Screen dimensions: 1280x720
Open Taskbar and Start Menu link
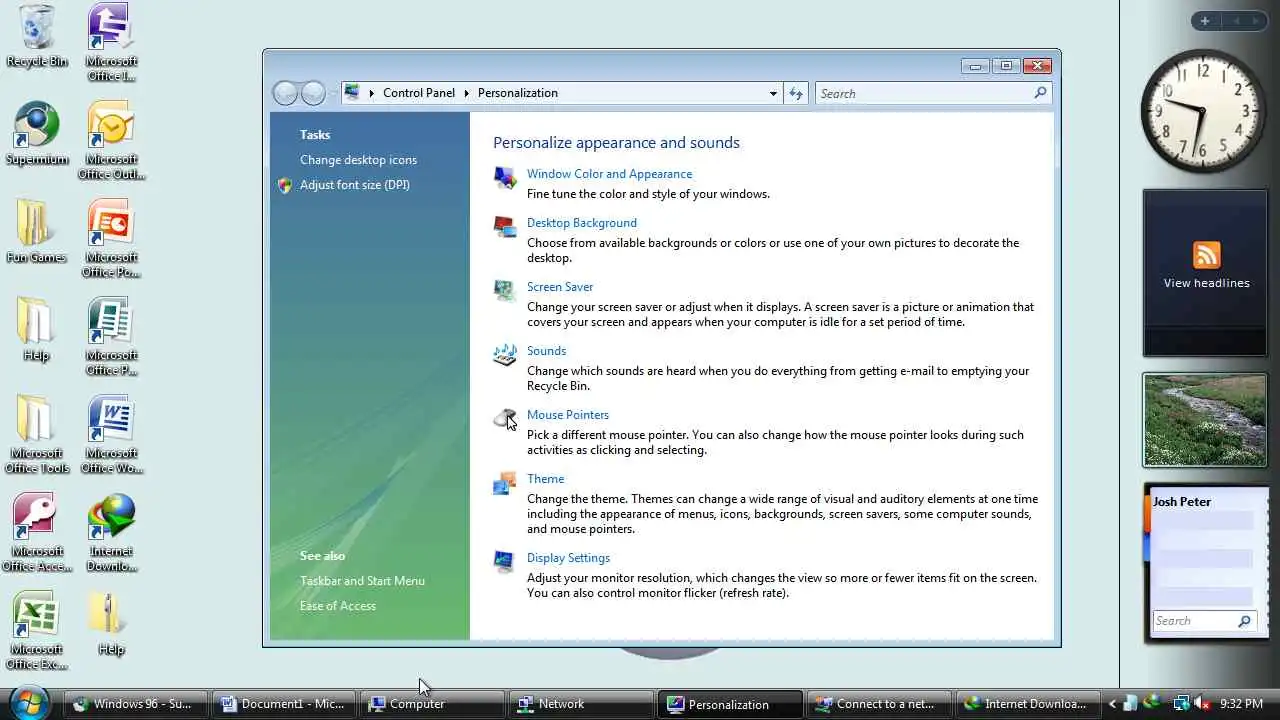362,581
